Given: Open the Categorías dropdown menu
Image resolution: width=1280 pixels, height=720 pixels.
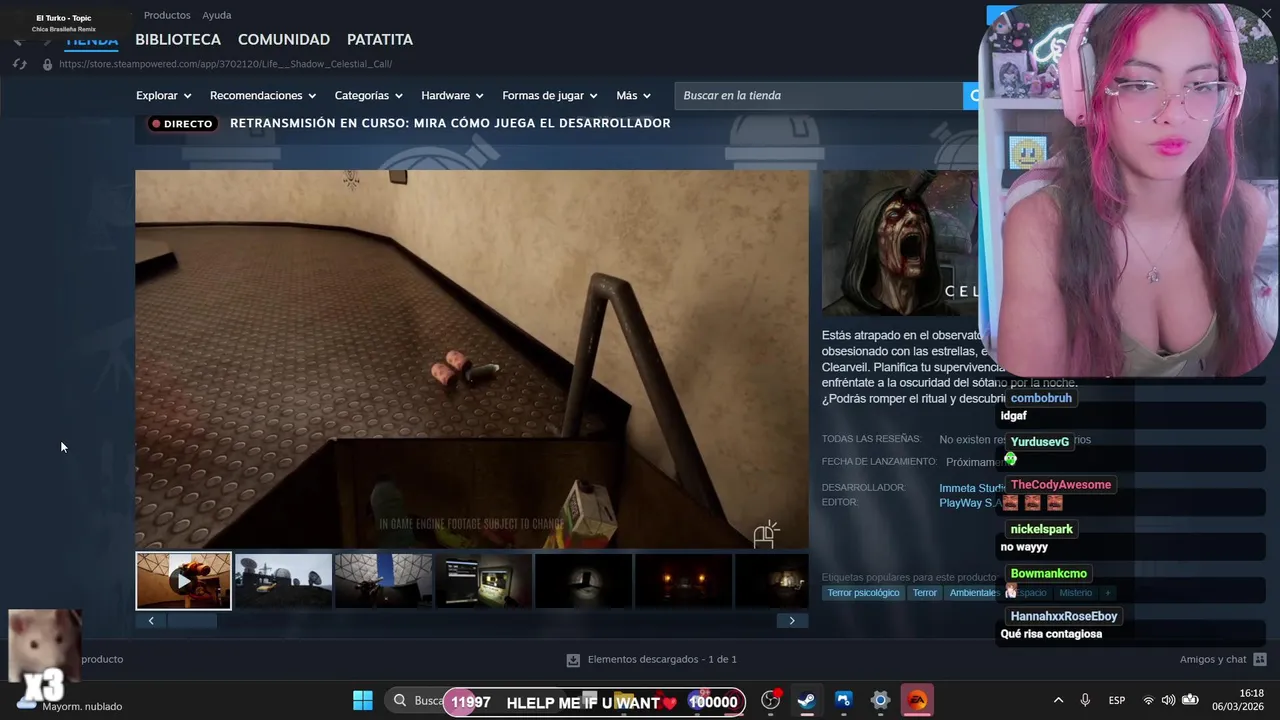Looking at the screenshot, I should coord(369,96).
